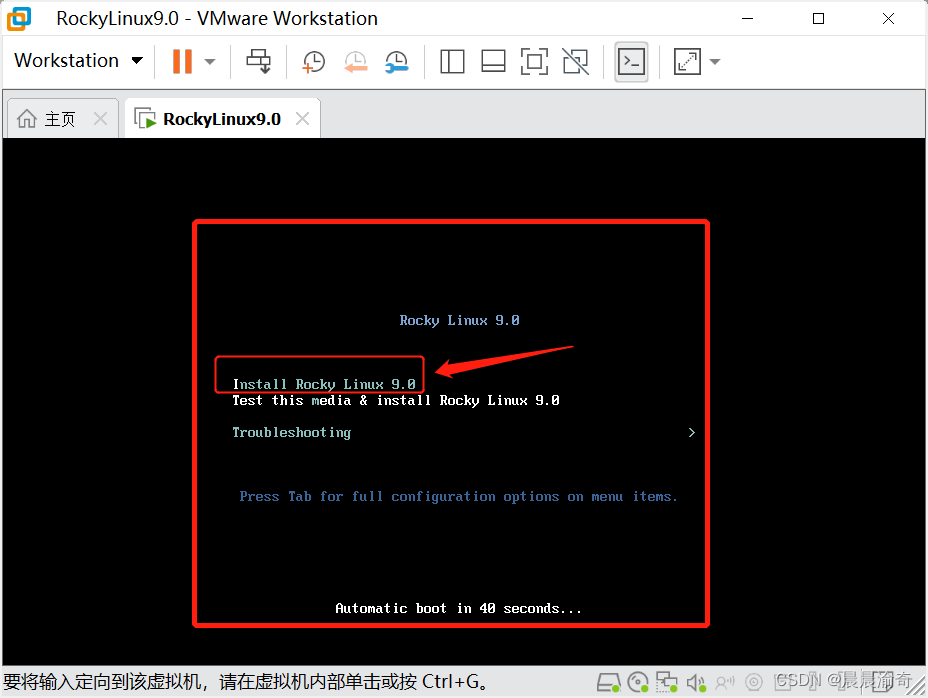Revert VM to previous snapshot
928x698 pixels.
(356, 62)
